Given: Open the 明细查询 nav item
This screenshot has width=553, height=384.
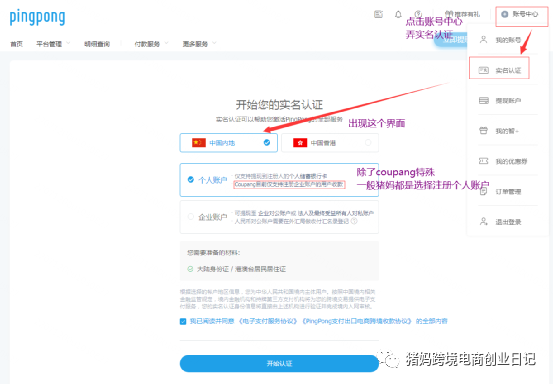Looking at the screenshot, I should pos(97,44).
